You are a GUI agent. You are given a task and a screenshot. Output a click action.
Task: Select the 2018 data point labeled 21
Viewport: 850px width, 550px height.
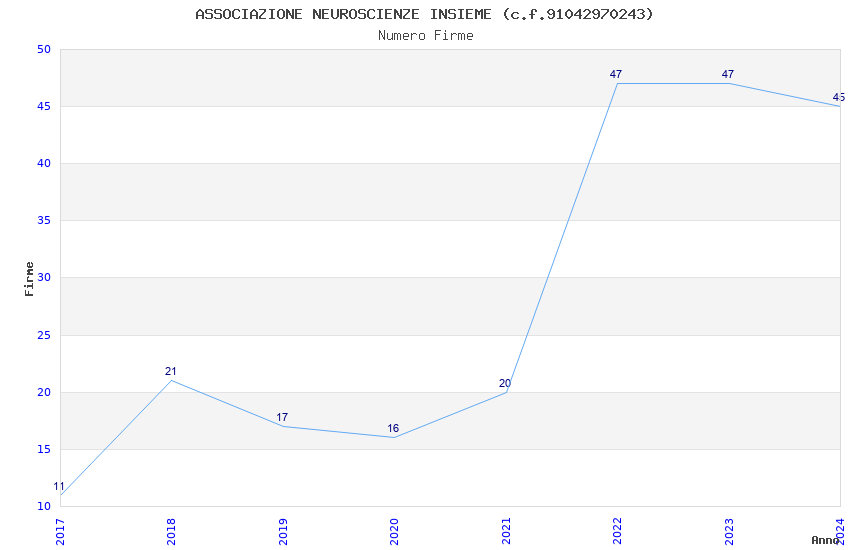(172, 380)
